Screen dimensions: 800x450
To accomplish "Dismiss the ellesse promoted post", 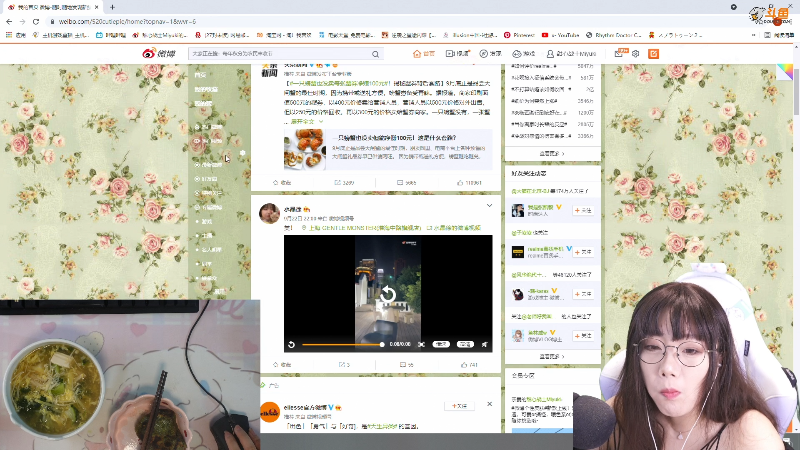I will coord(489,404).
